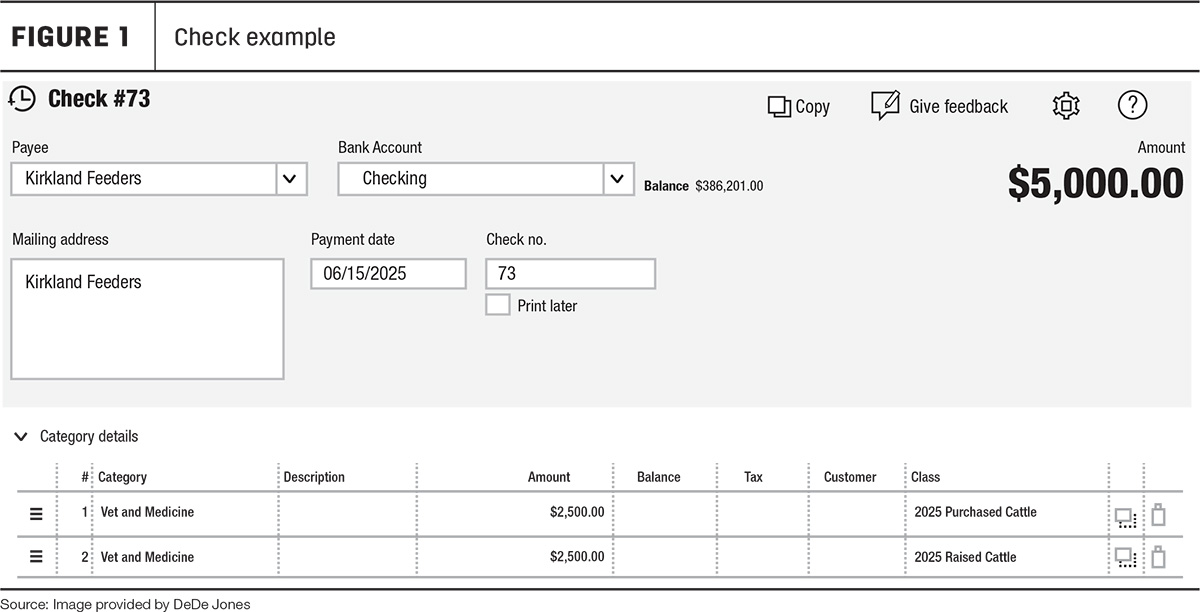This screenshot has width=1200, height=612.
Task: Select Vet and Medicine in row 2
Action: 147,557
